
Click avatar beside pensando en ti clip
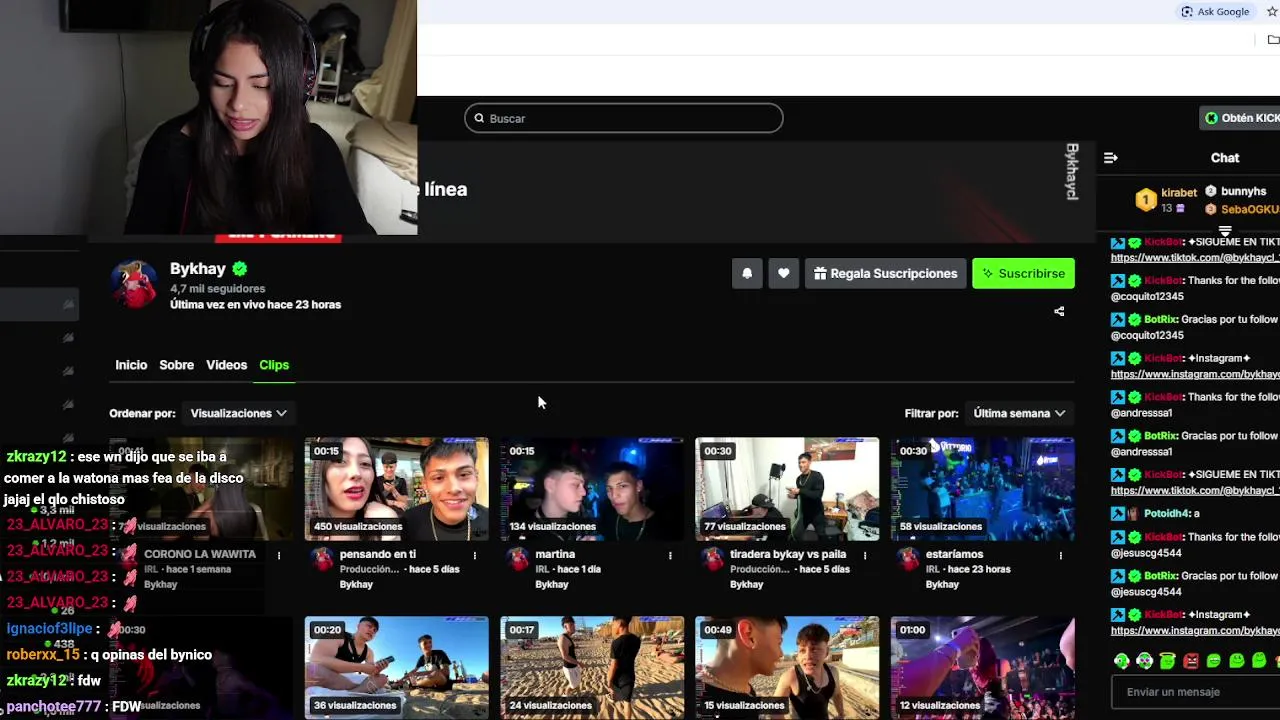322,559
